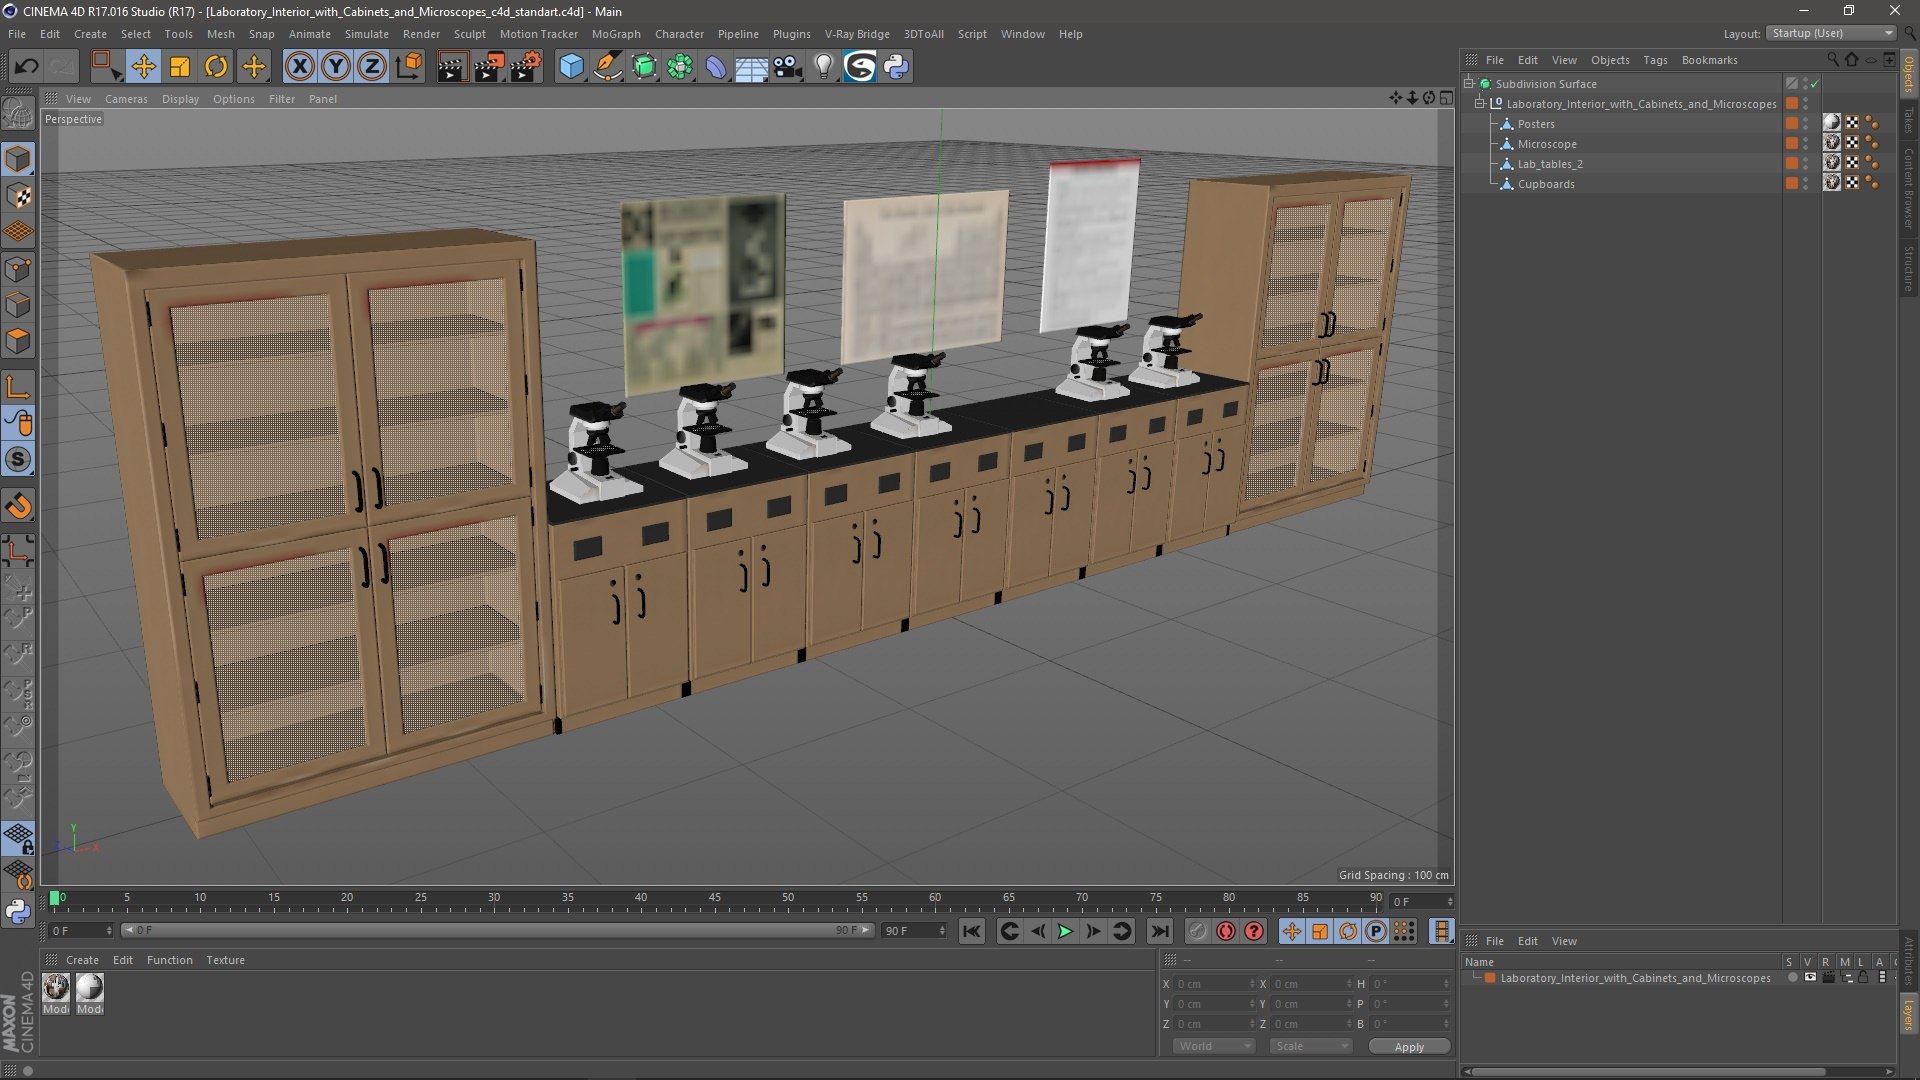Open the World coordinate dropdown

[x=1214, y=1046]
